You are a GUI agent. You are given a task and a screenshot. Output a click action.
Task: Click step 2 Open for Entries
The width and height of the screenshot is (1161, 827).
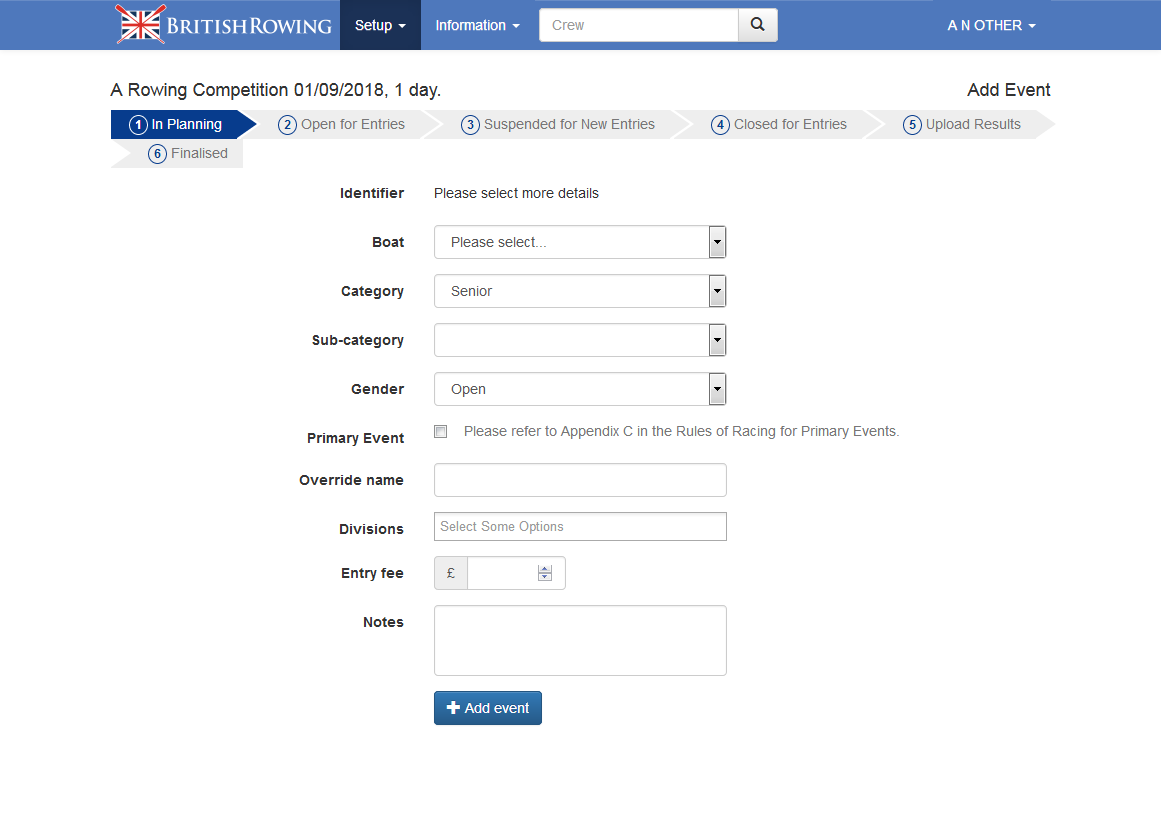click(342, 125)
